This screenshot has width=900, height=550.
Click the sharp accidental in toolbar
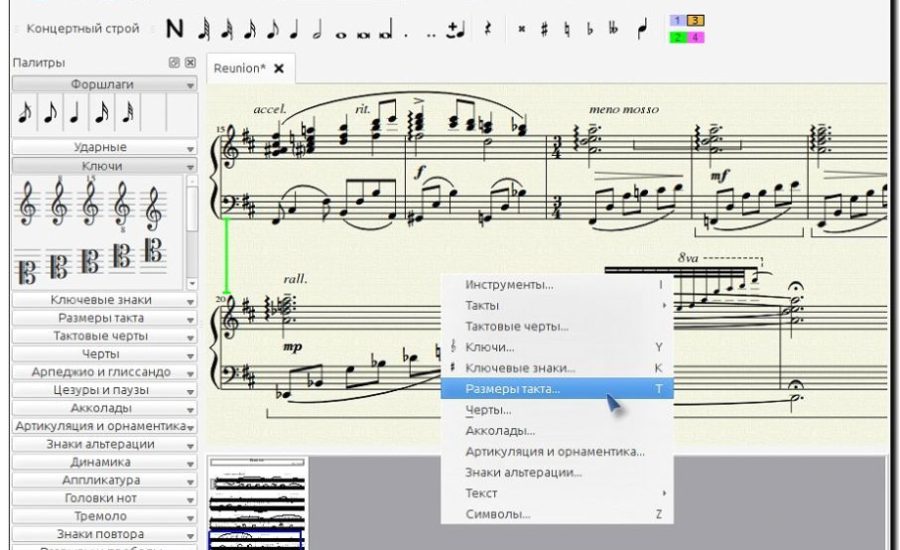(544, 29)
